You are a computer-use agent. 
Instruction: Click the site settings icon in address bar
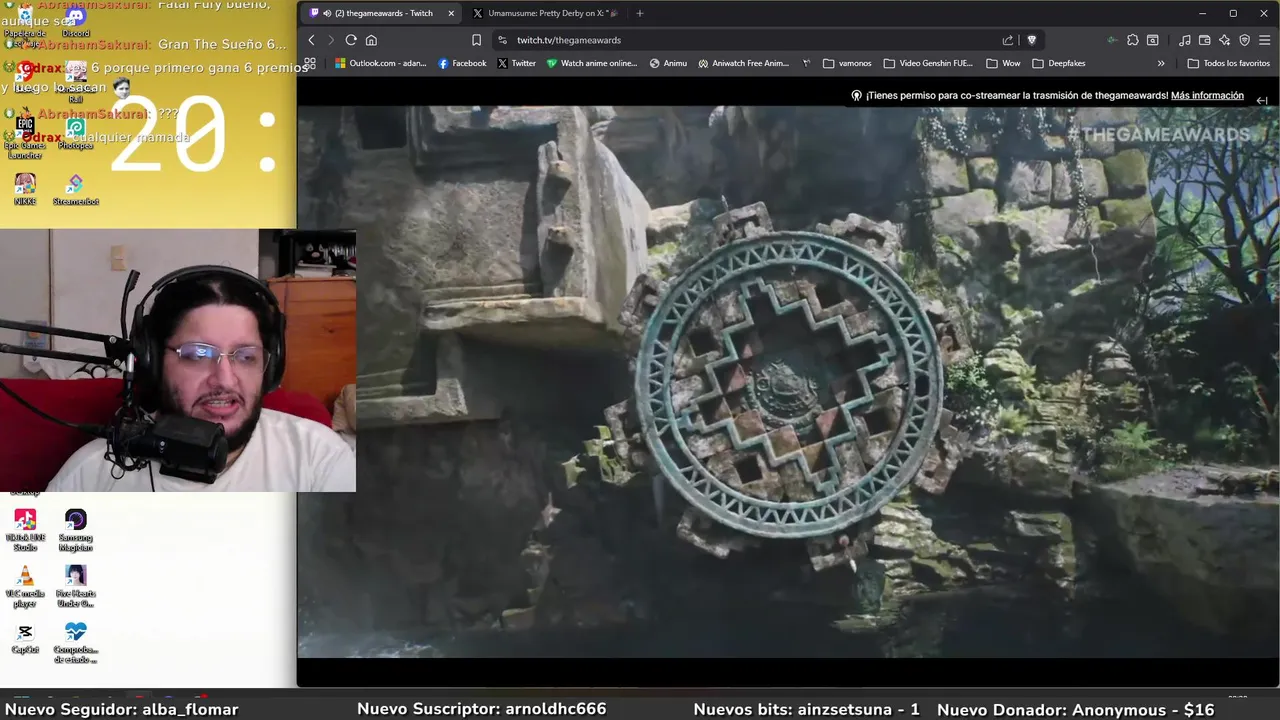502,40
